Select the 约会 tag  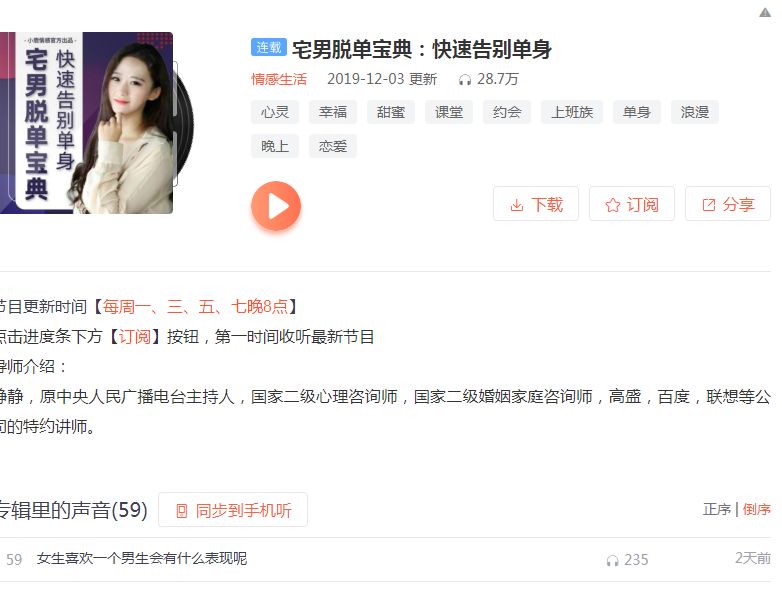coord(507,112)
